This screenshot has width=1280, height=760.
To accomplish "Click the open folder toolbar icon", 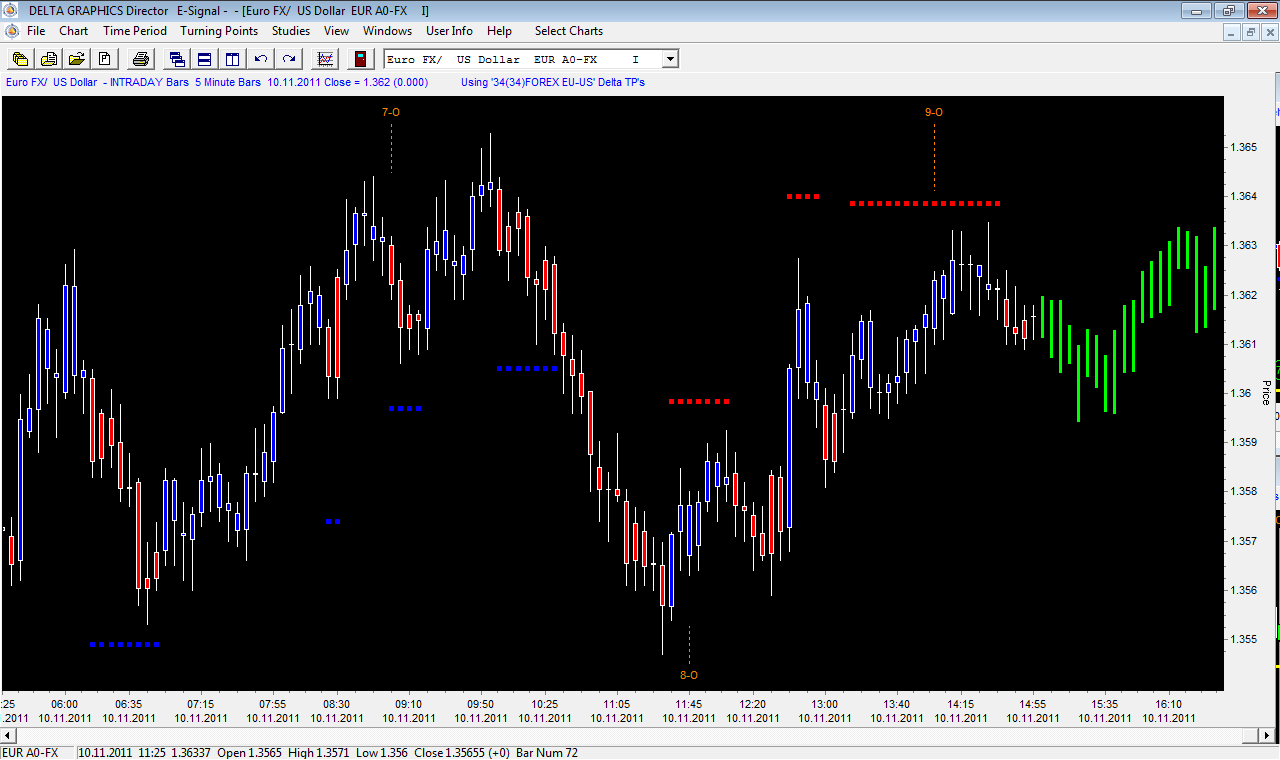I will coord(76,59).
